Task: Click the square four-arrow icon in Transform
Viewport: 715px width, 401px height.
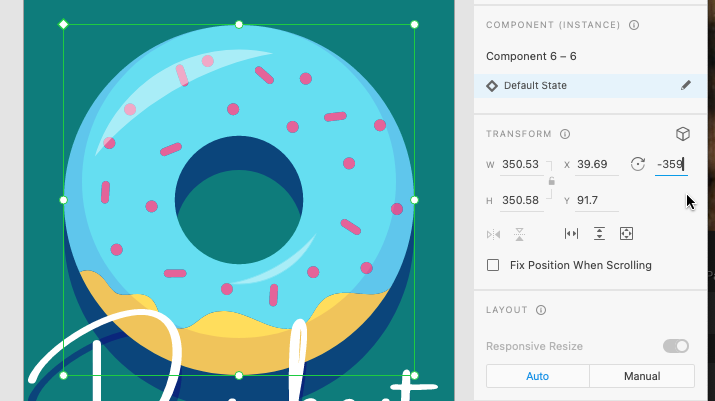Action: coord(626,234)
